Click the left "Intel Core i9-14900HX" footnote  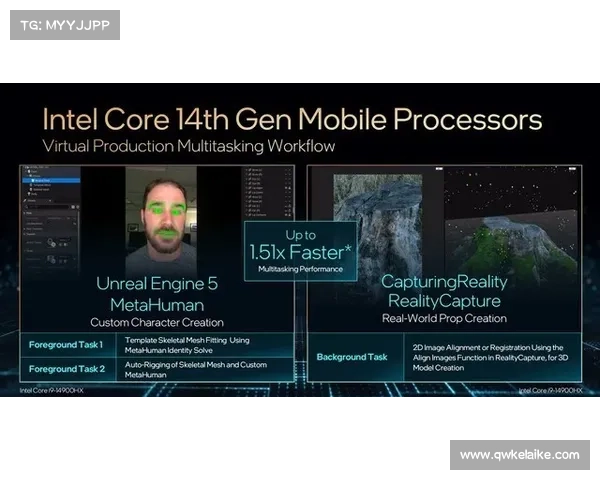point(52,390)
